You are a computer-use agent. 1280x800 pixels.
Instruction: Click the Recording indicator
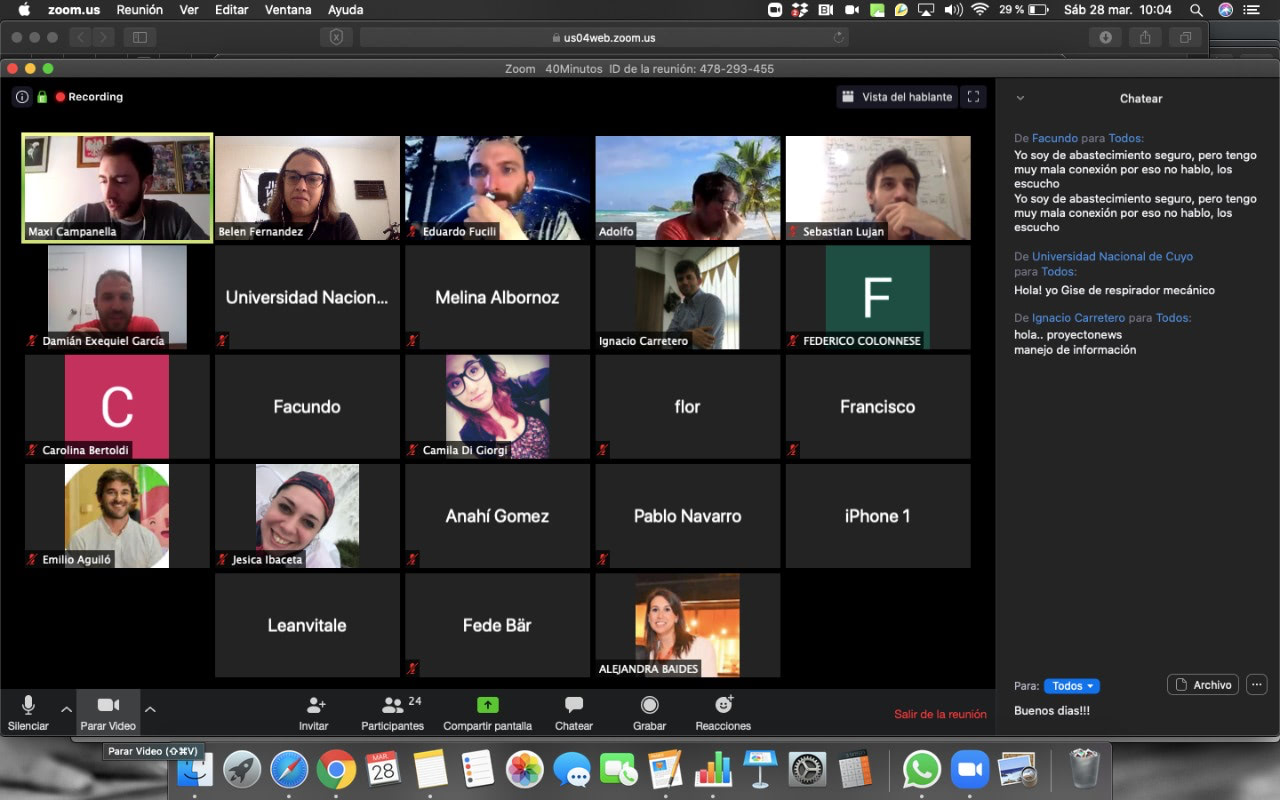89,97
